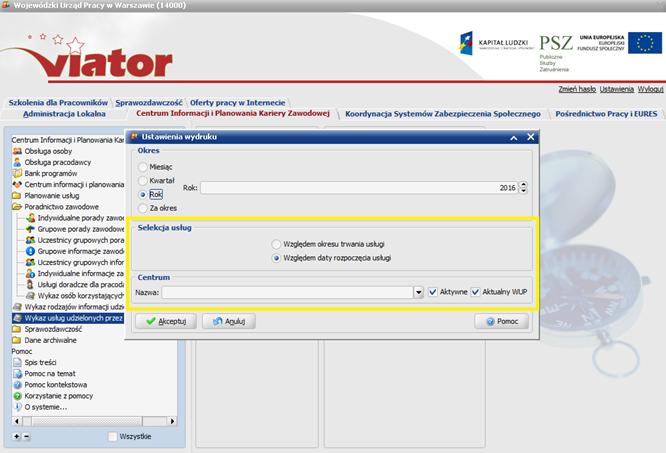
Task: Click the Spis treści document icon
Action: (17, 362)
